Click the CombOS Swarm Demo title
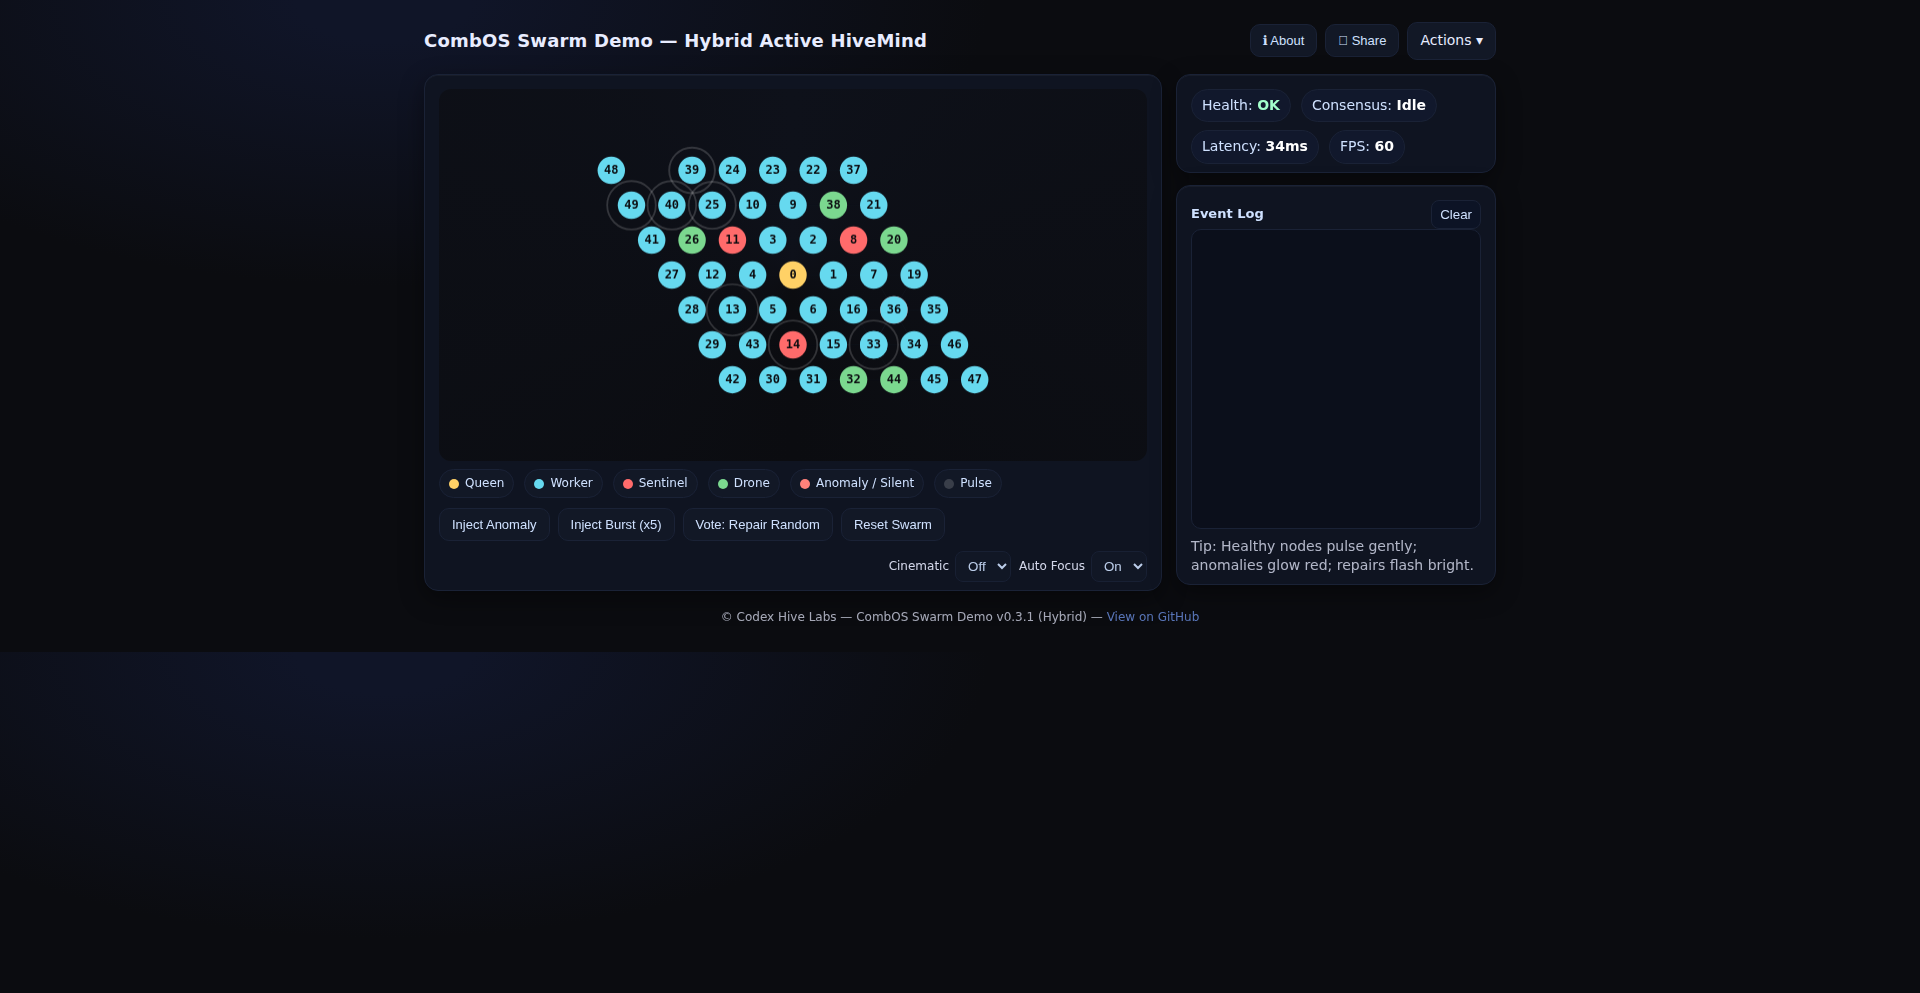 pyautogui.click(x=675, y=41)
